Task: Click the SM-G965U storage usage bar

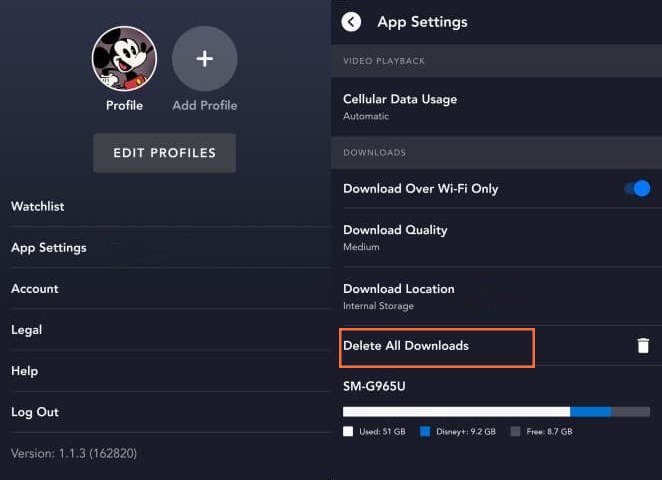Action: point(496,411)
